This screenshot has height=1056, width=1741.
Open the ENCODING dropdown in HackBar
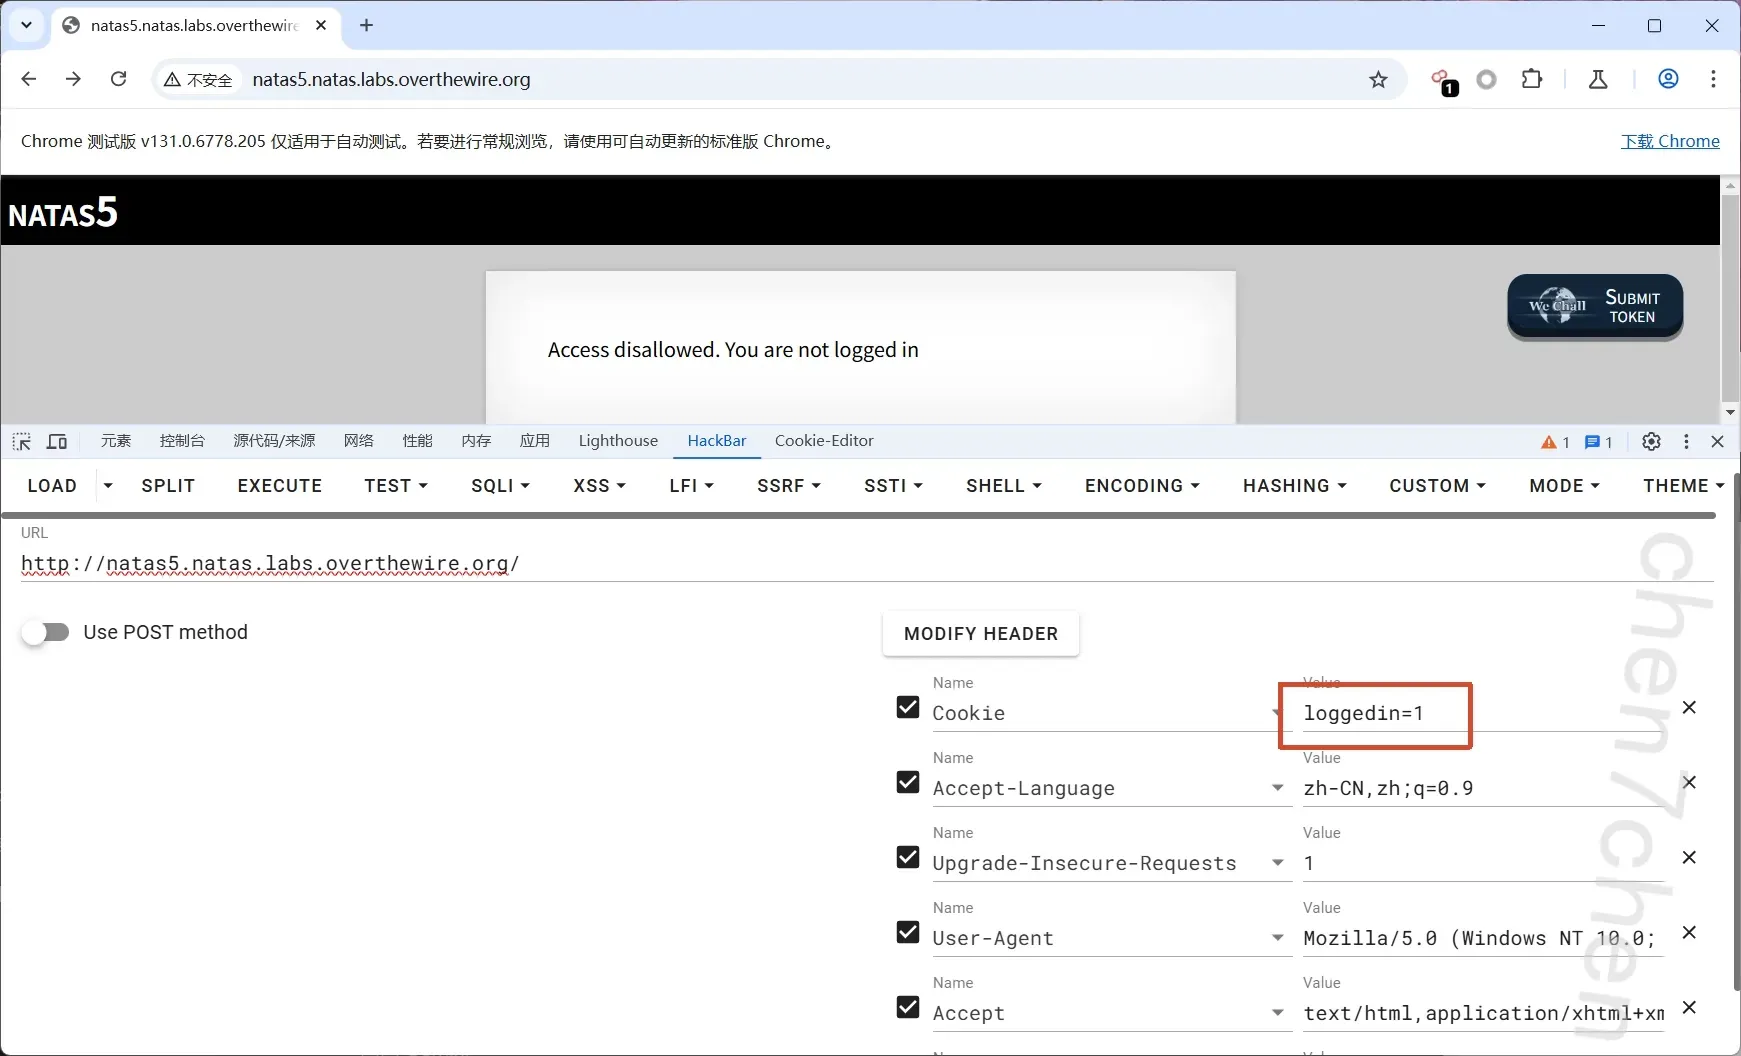click(1142, 486)
